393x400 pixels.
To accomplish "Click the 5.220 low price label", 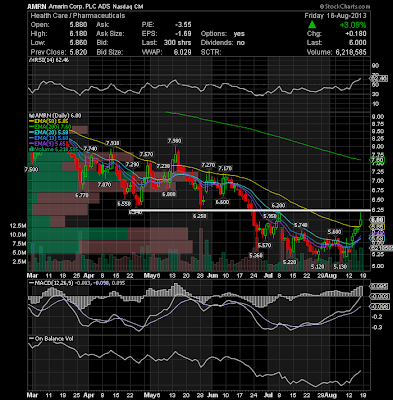I will (289, 262).
